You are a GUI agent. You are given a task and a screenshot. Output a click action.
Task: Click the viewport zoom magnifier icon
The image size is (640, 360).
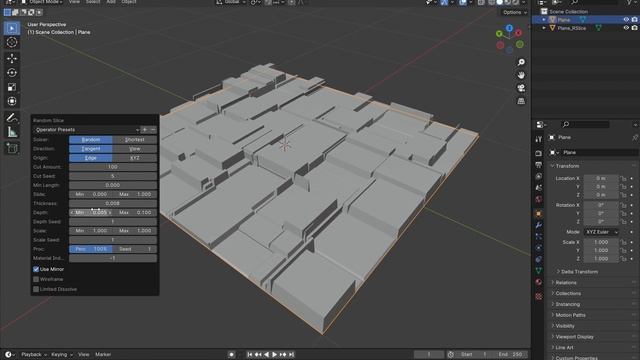[x=521, y=62]
